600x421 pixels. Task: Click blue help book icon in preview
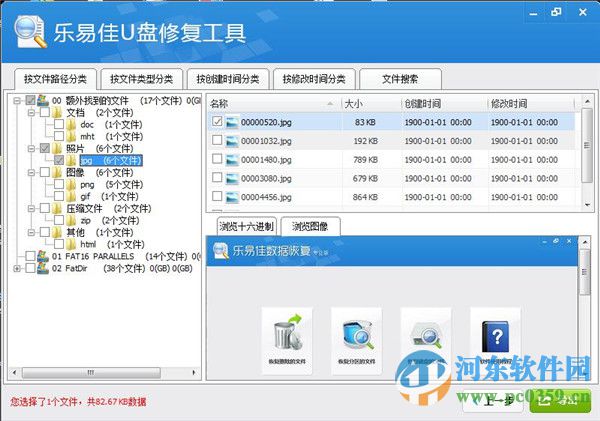pyautogui.click(x=495, y=336)
